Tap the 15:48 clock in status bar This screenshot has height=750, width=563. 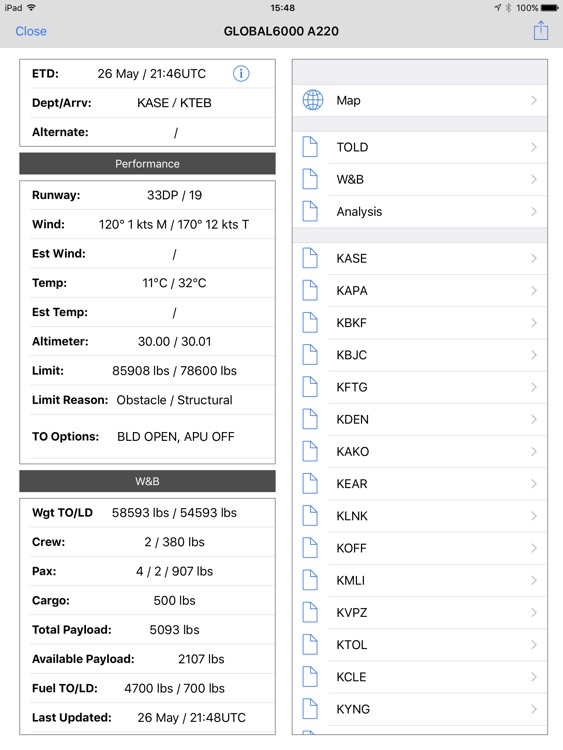(282, 8)
